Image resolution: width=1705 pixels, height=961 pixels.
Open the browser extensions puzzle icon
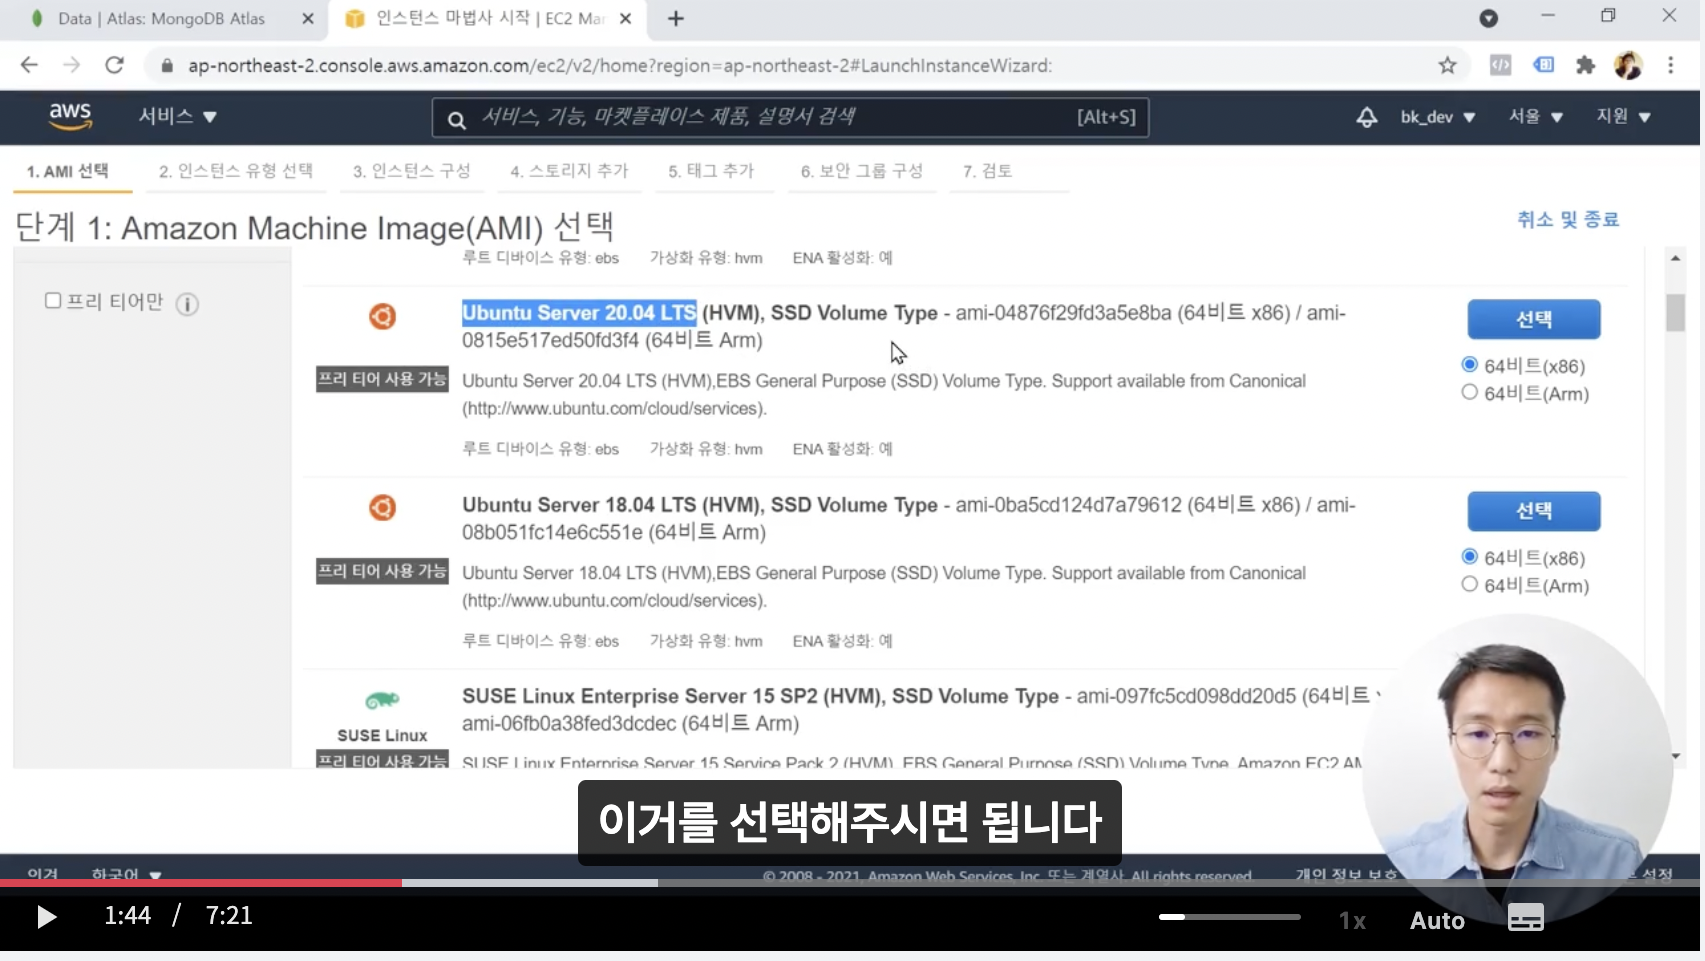coord(1585,65)
